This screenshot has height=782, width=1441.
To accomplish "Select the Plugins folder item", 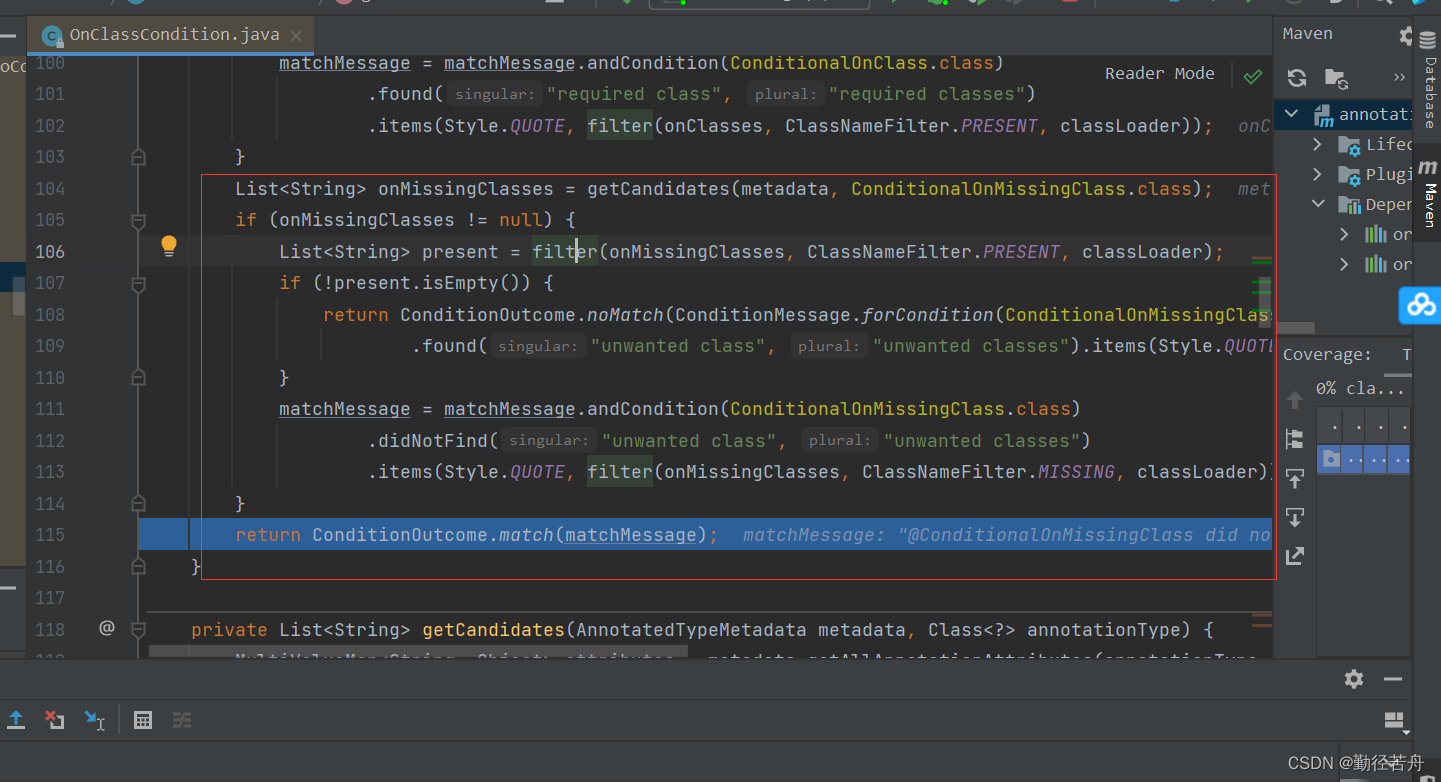I will (1374, 175).
